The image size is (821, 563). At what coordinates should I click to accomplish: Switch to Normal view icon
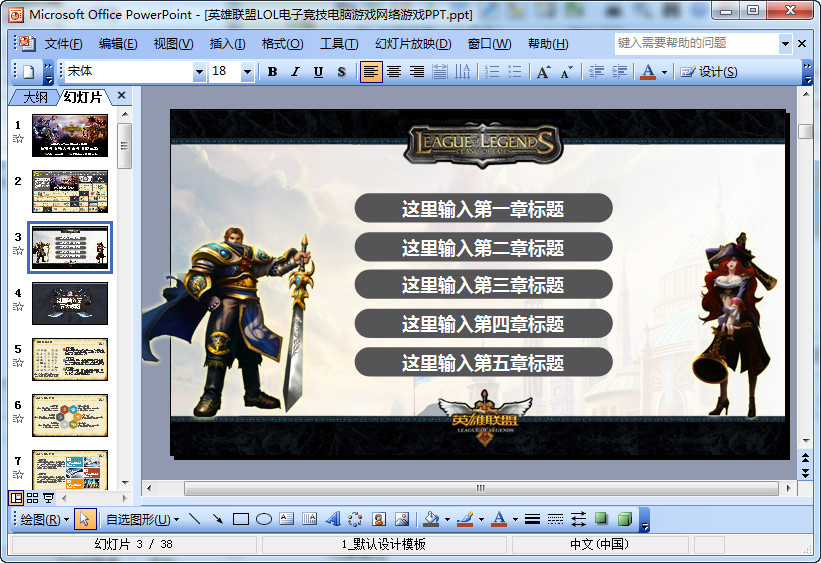pyautogui.click(x=16, y=498)
